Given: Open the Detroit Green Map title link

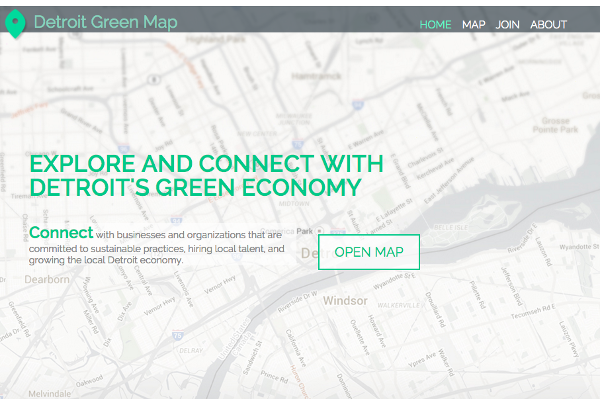Looking at the screenshot, I should click(x=106, y=22).
